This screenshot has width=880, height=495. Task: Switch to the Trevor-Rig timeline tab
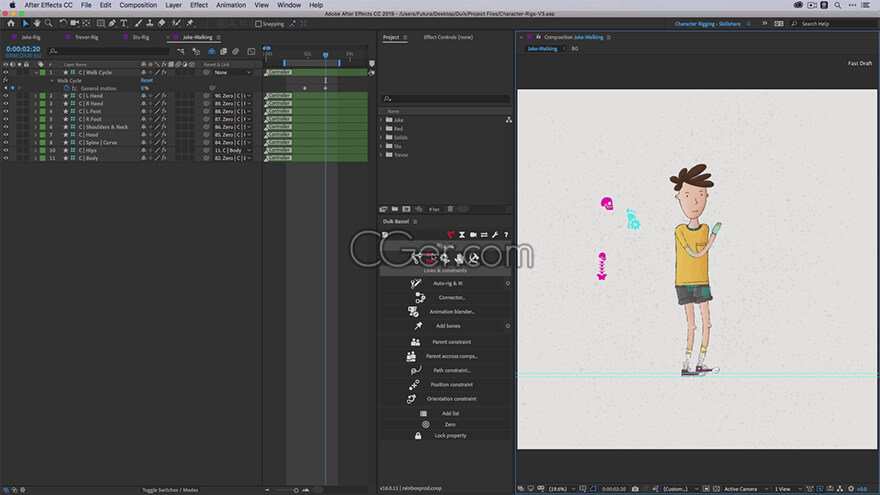tap(86, 37)
